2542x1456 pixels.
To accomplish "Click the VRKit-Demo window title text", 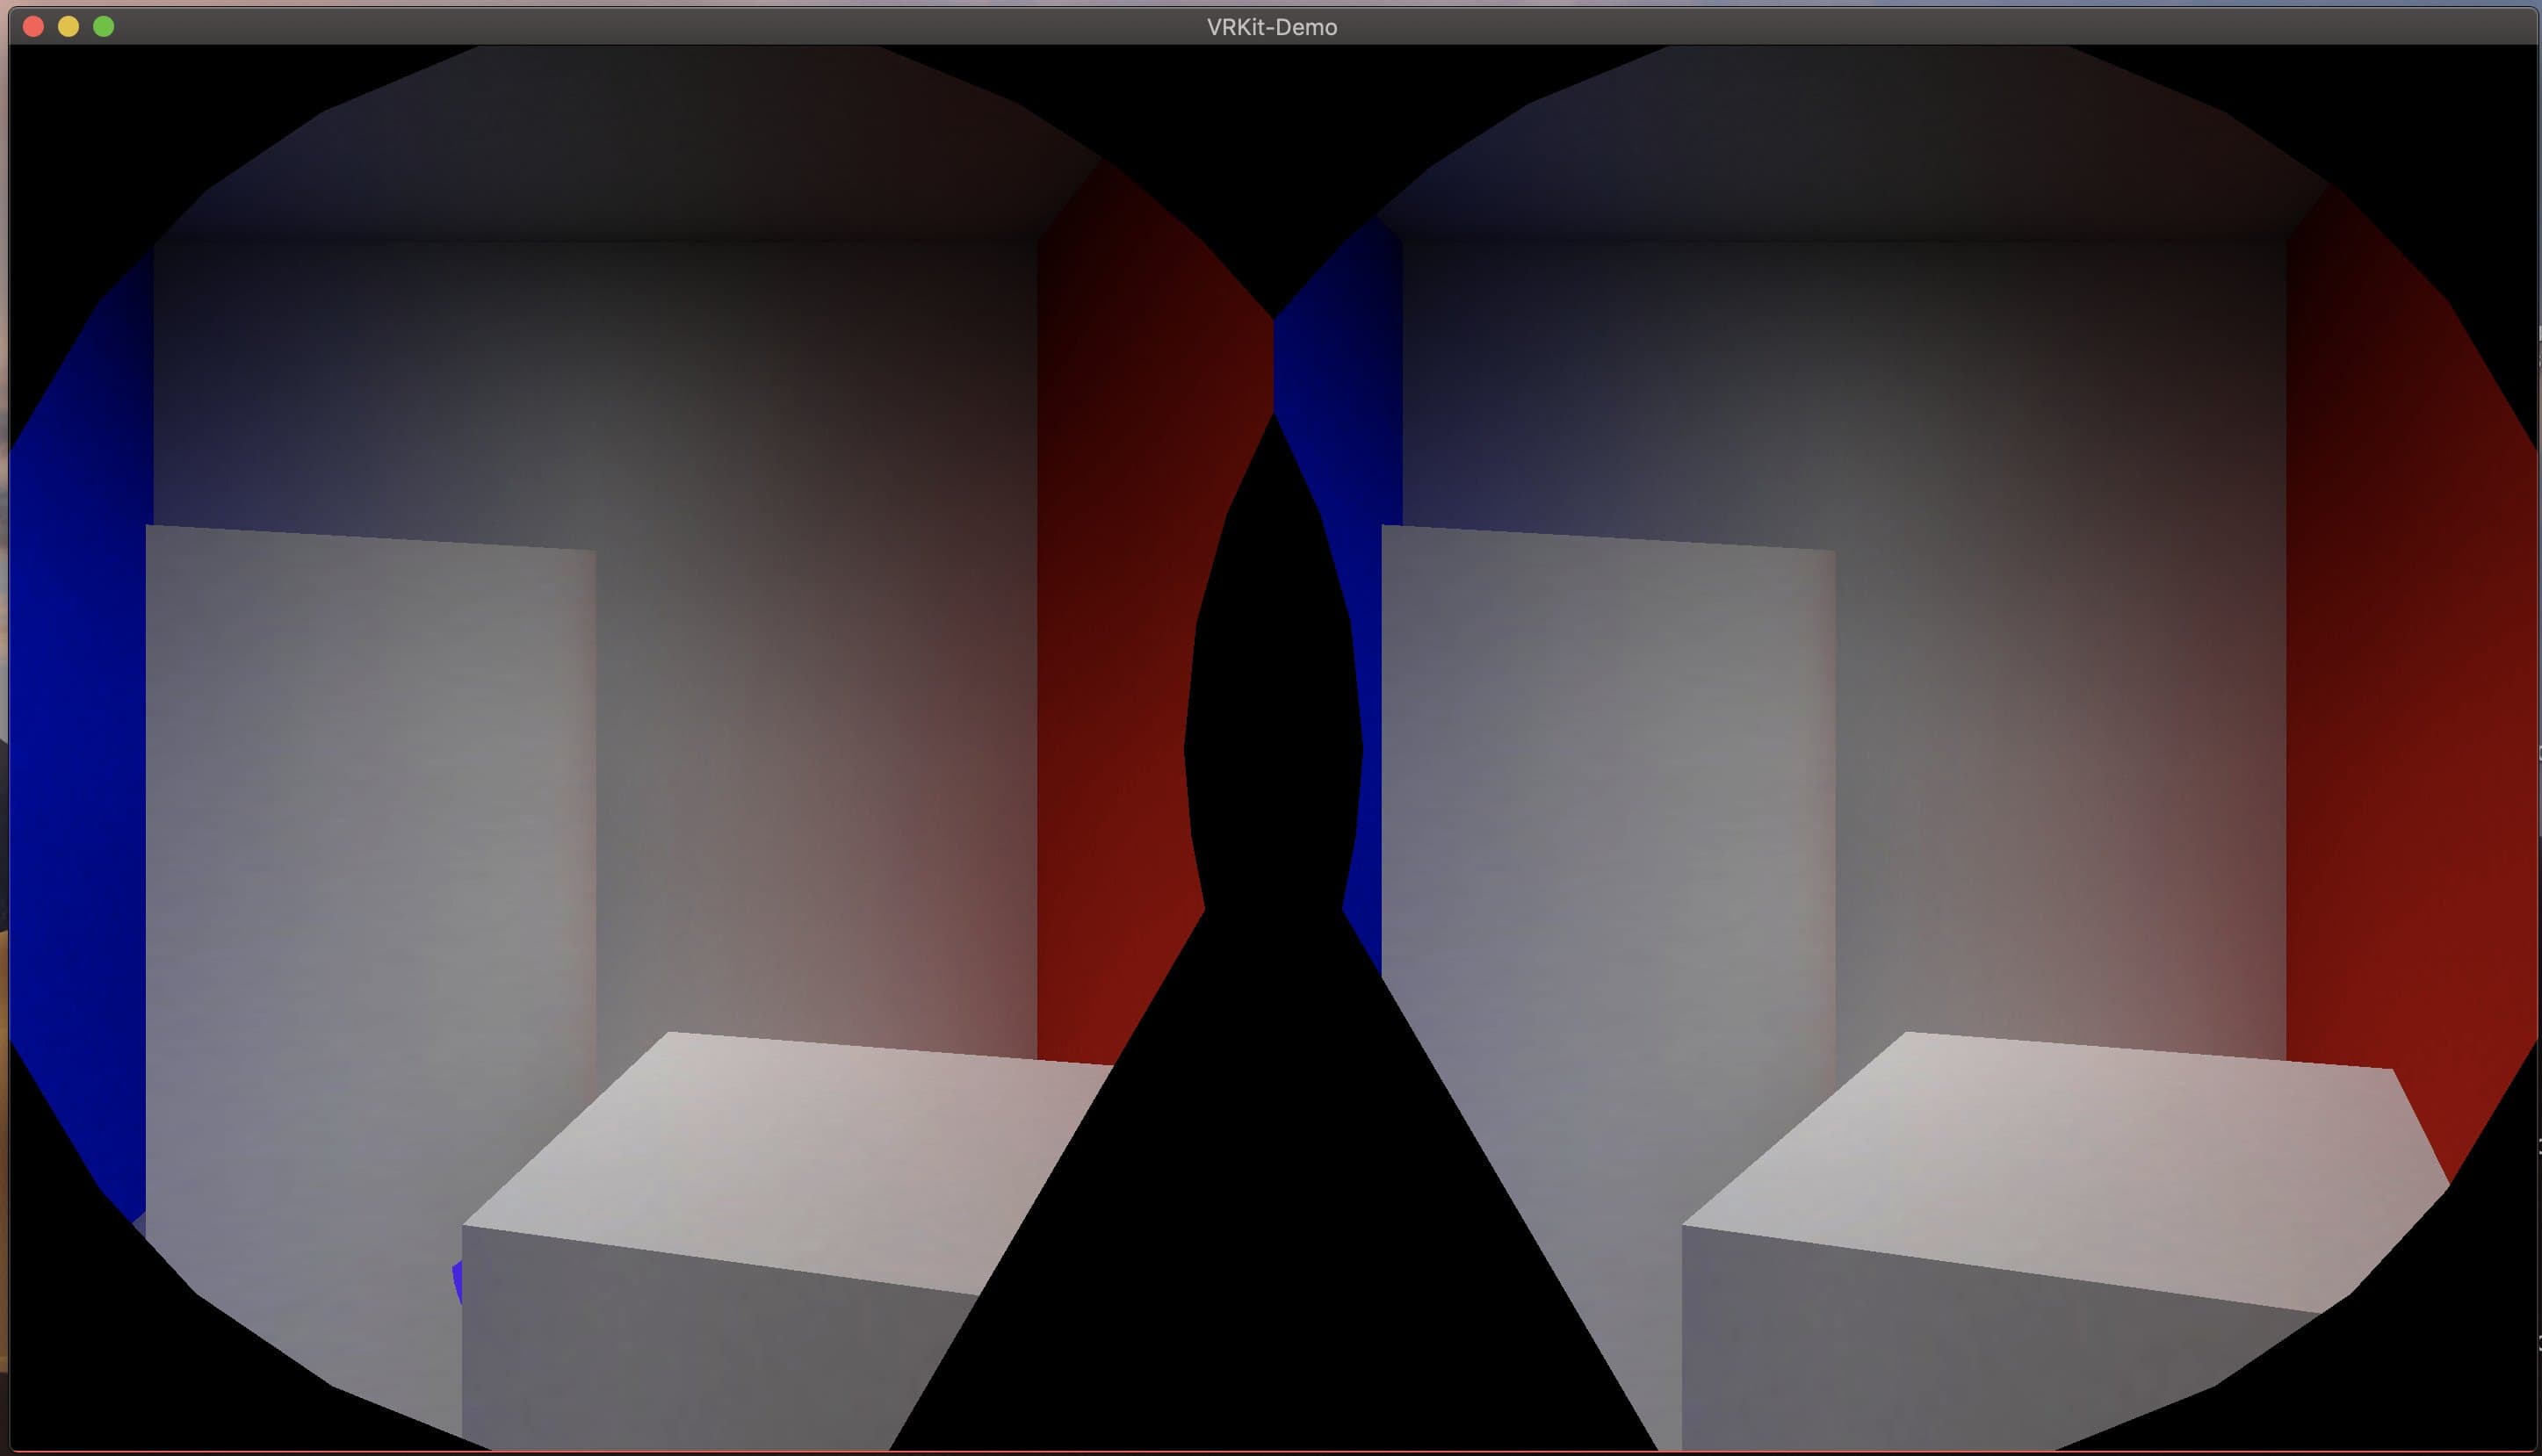I will click(x=1271, y=27).
